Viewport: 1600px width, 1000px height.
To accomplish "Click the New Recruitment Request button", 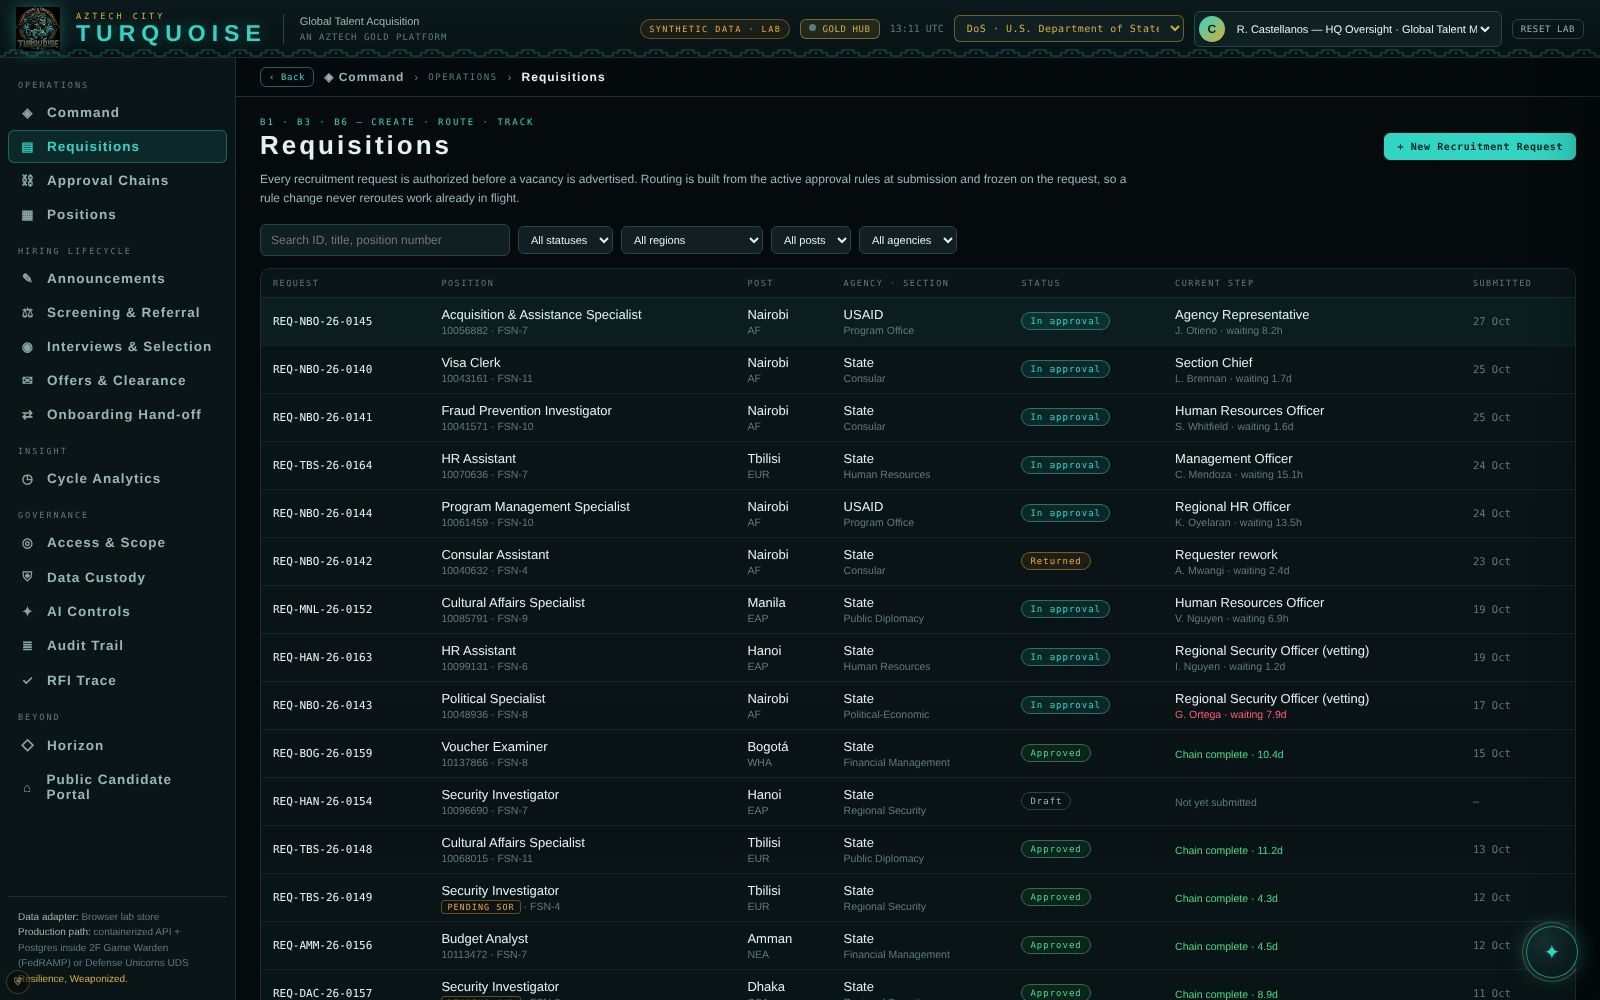I will [x=1480, y=147].
